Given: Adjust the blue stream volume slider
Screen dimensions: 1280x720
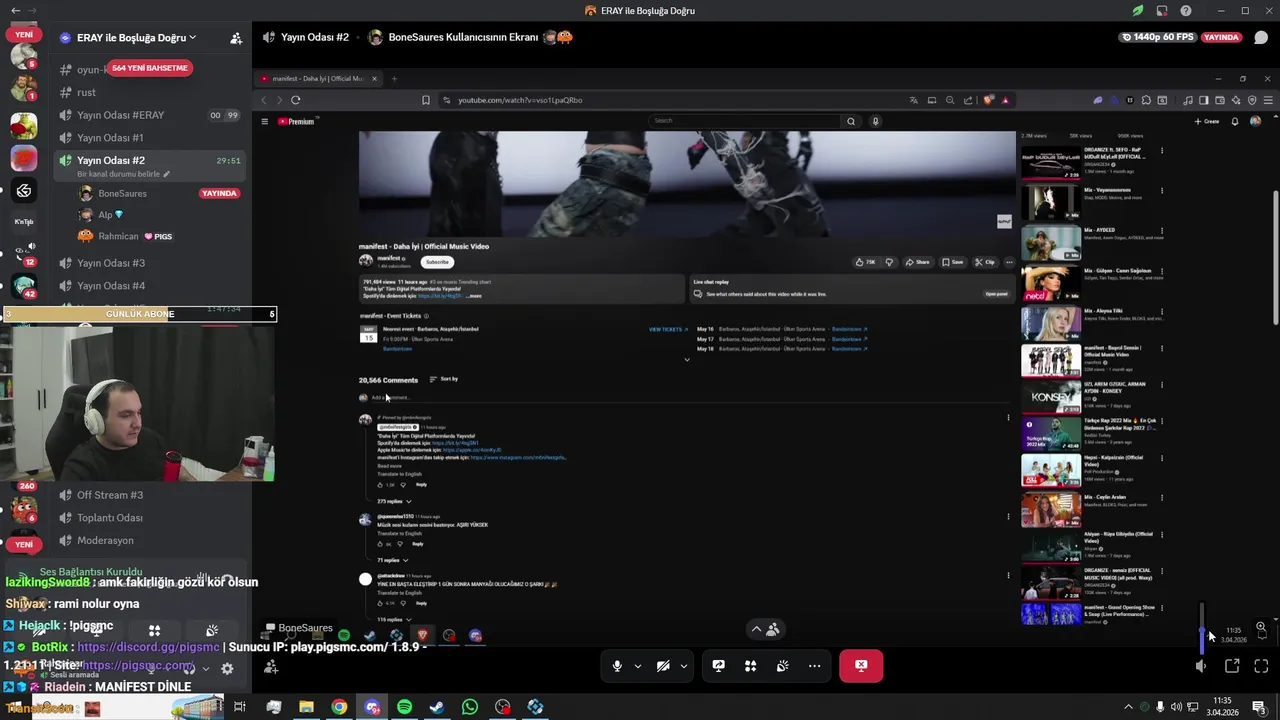Looking at the screenshot, I should point(1202,628).
